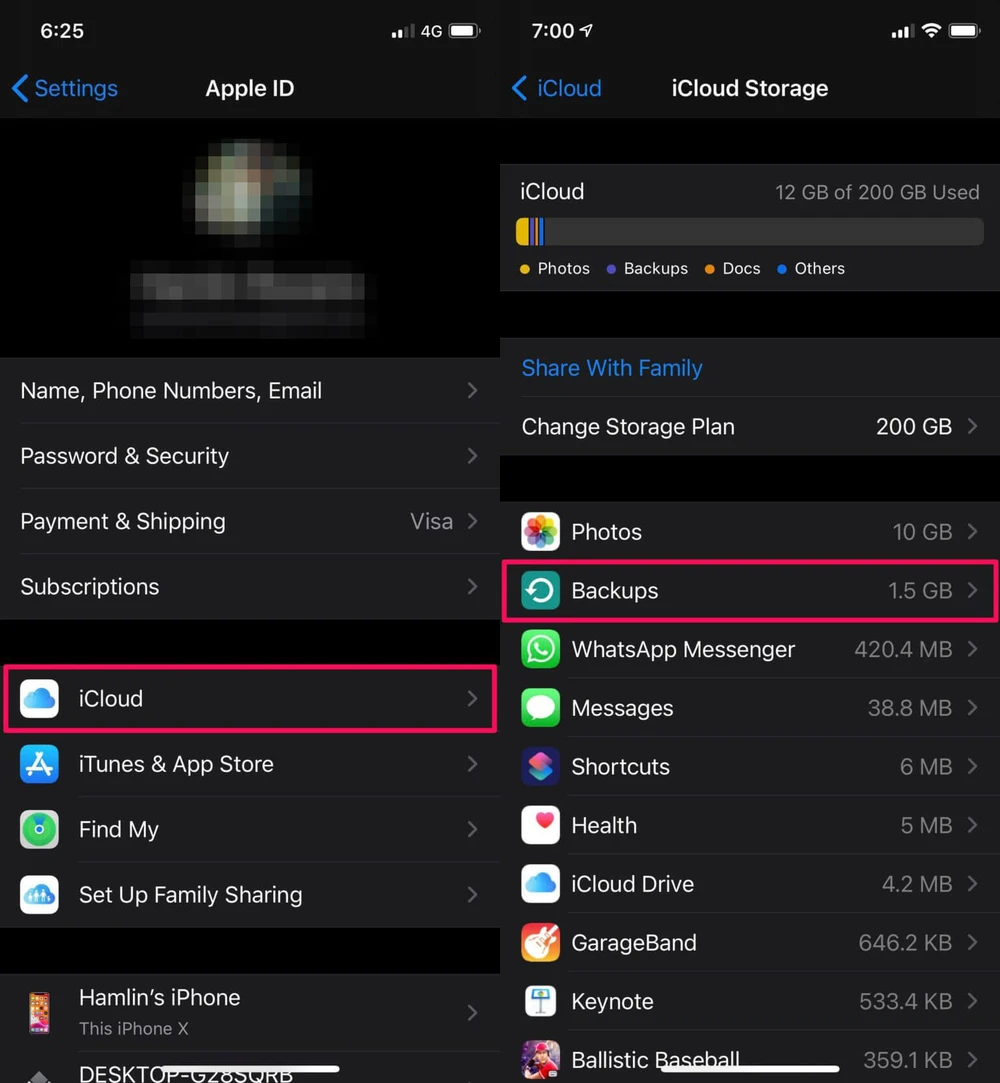Tap the red Health heart icon
This screenshot has width=1000, height=1083.
coord(540,825)
